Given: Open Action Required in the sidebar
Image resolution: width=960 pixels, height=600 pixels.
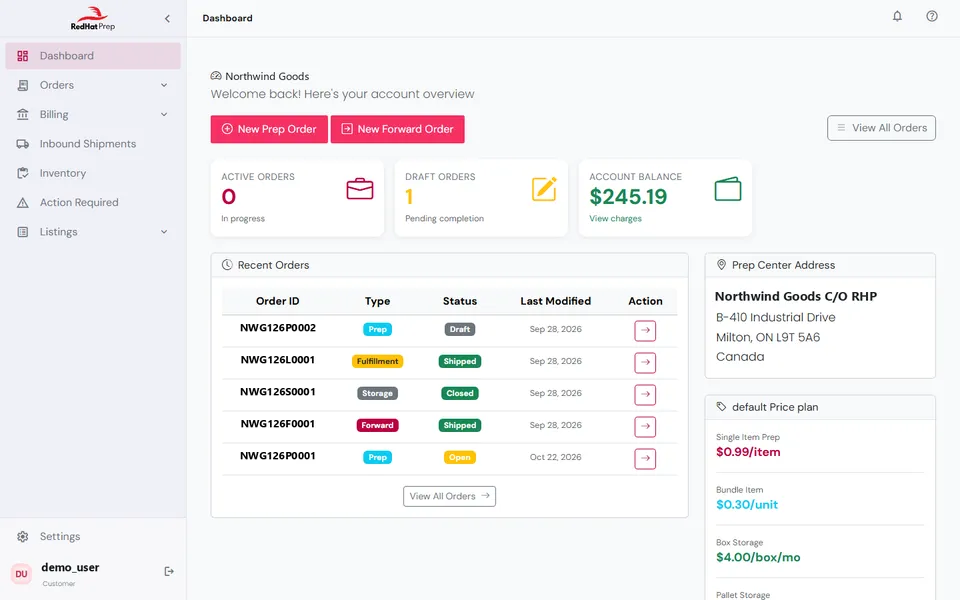Looking at the screenshot, I should click(93, 203).
